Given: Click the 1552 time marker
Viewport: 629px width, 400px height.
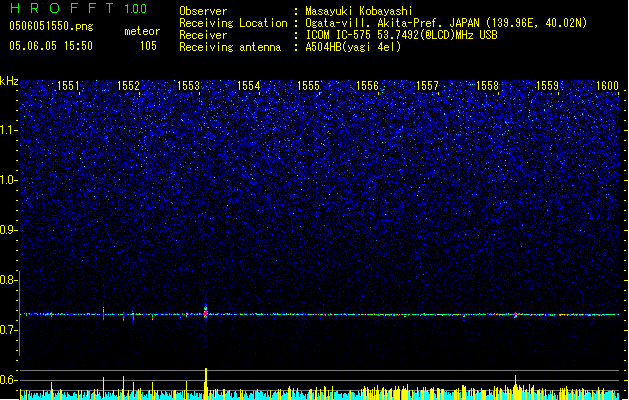Looking at the screenshot, I should [x=128, y=86].
